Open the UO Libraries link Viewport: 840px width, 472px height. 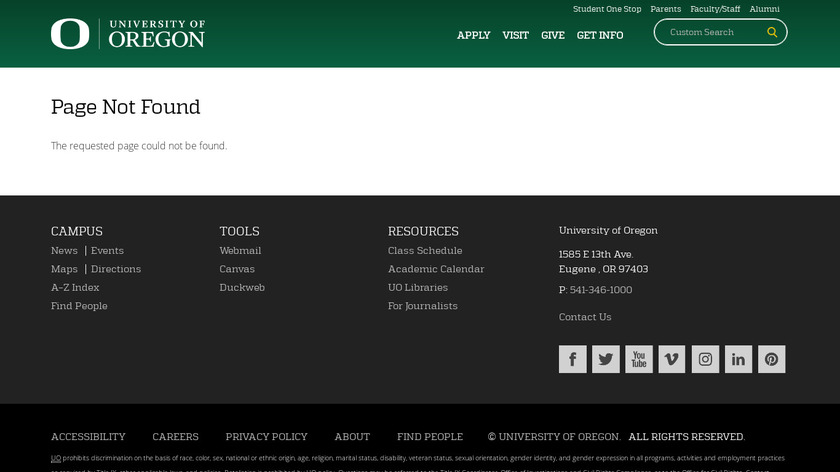pyautogui.click(x=418, y=287)
